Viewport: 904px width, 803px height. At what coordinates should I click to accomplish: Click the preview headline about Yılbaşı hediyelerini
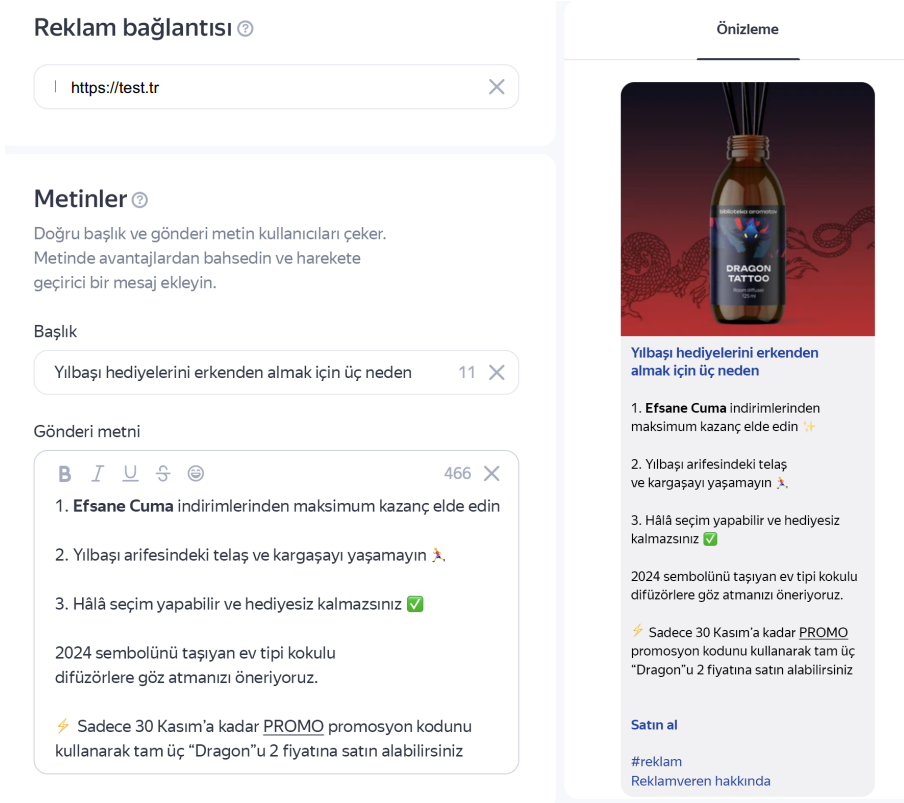pos(724,361)
